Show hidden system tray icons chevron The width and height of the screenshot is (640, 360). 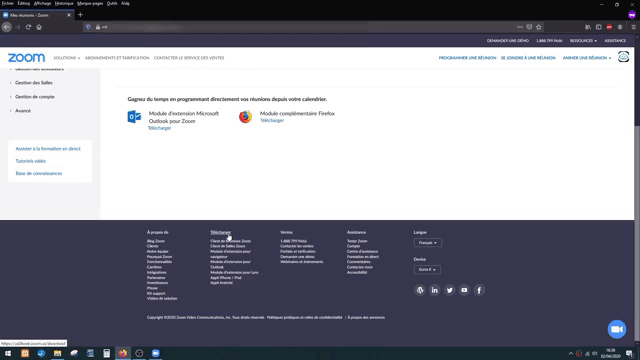pos(571,353)
